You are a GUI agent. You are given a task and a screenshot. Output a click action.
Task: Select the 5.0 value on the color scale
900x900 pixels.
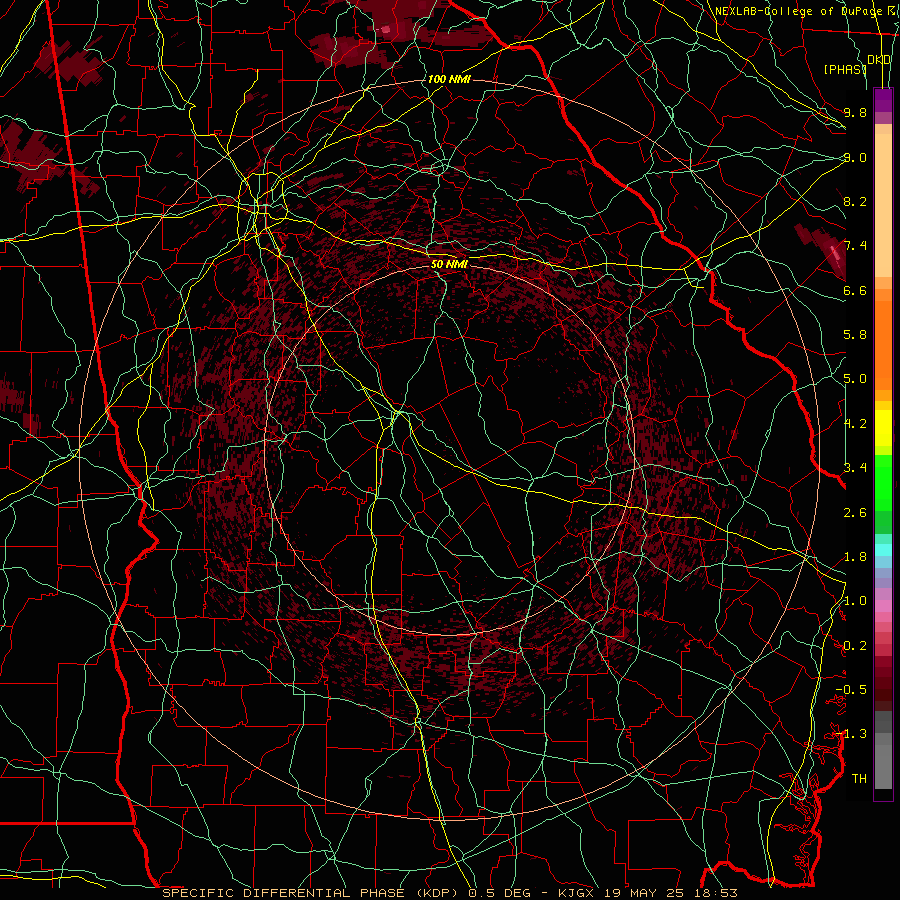[x=855, y=379]
